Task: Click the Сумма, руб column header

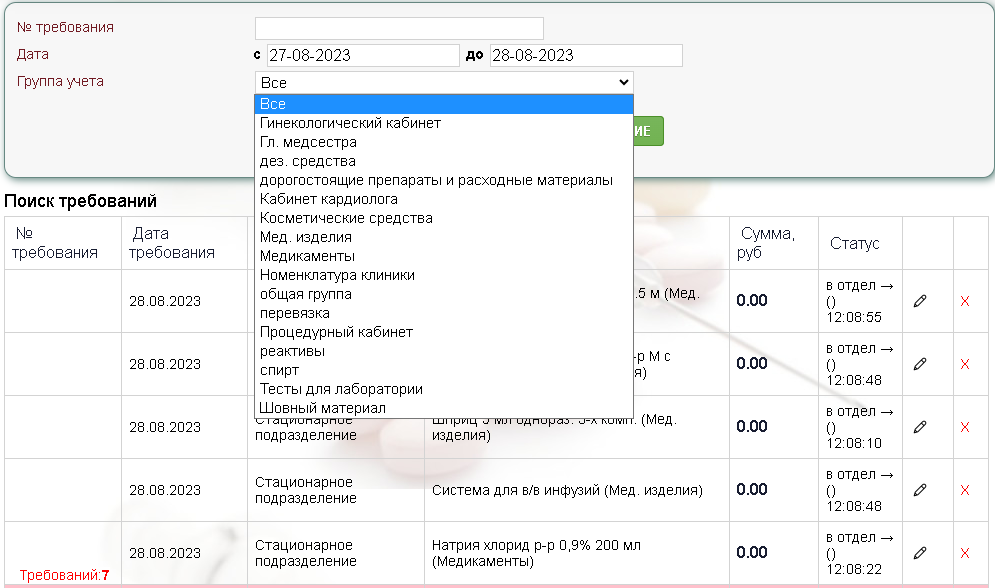Action: 774,243
